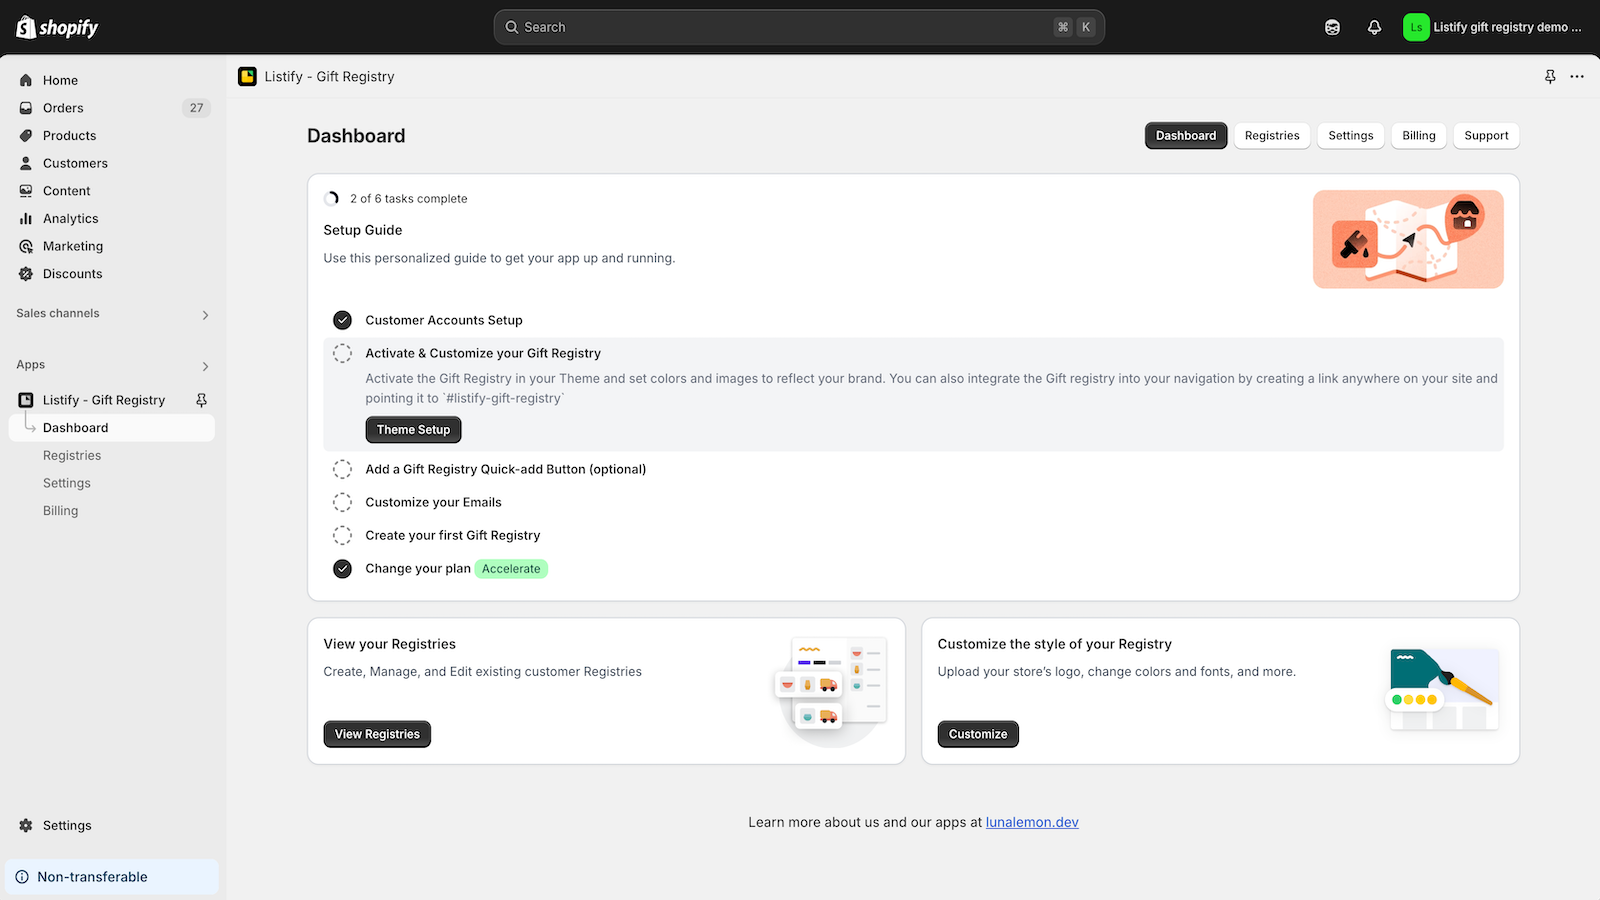The width and height of the screenshot is (1600, 900).
Task: Switch to the Registries tab
Action: 1272,135
